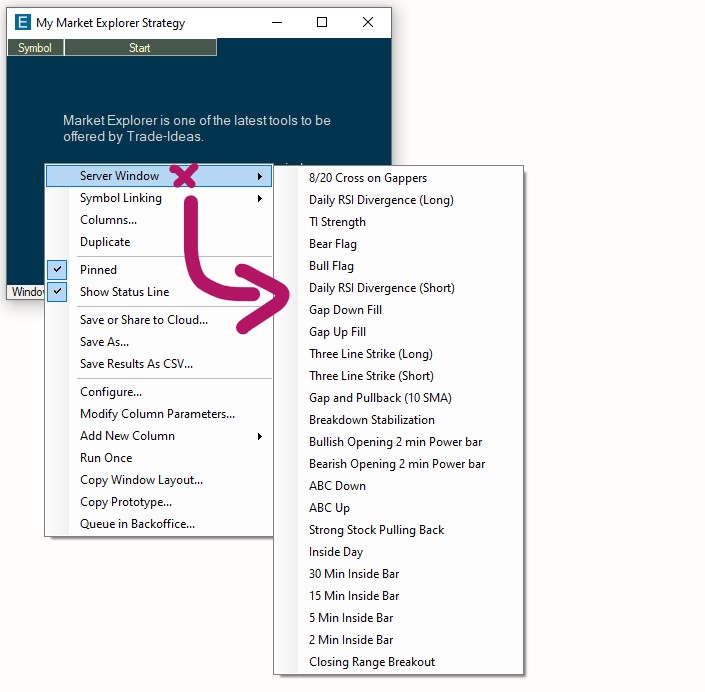The image size is (705, 692).
Task: Select Breakdown Stabilization strategy
Action: [372, 420]
